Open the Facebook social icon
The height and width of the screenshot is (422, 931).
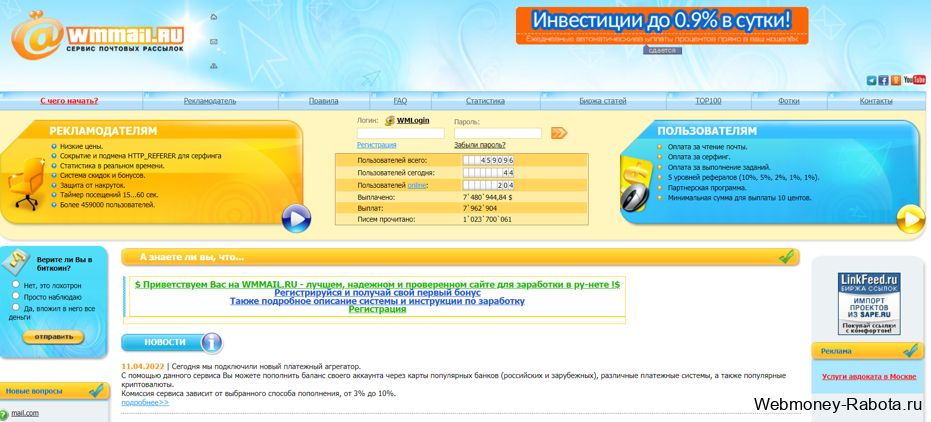(x=884, y=80)
